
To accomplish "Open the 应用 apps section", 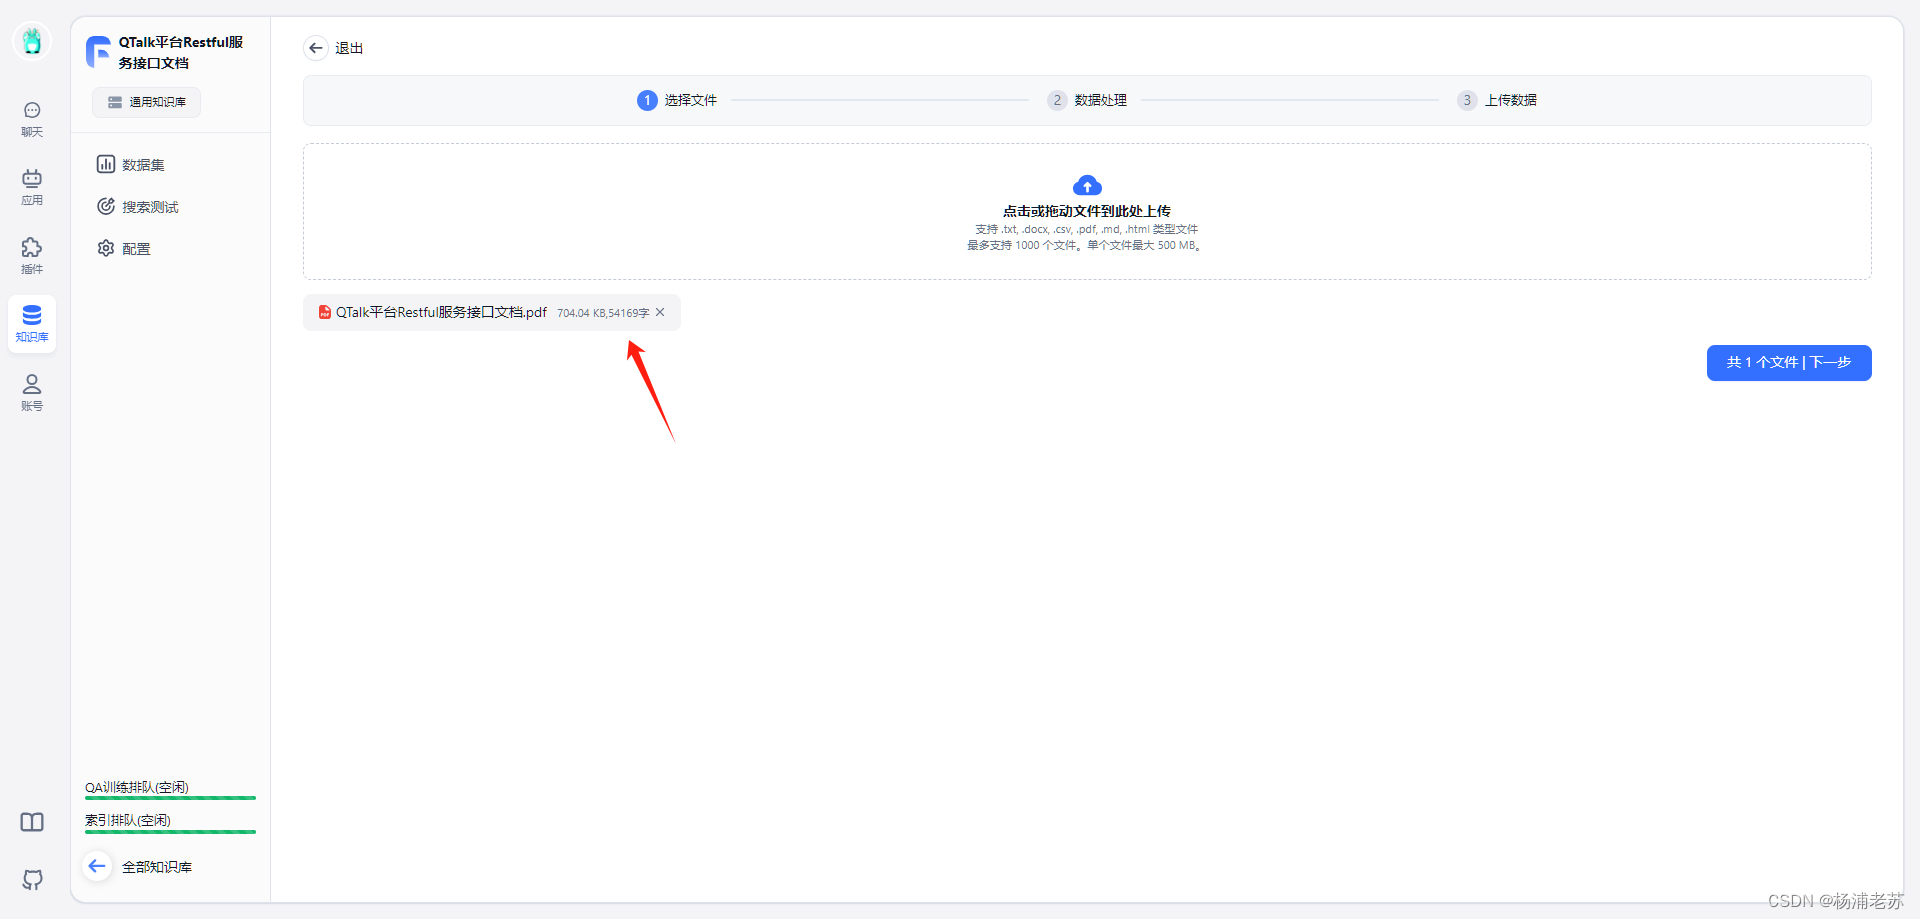I will click(32, 187).
